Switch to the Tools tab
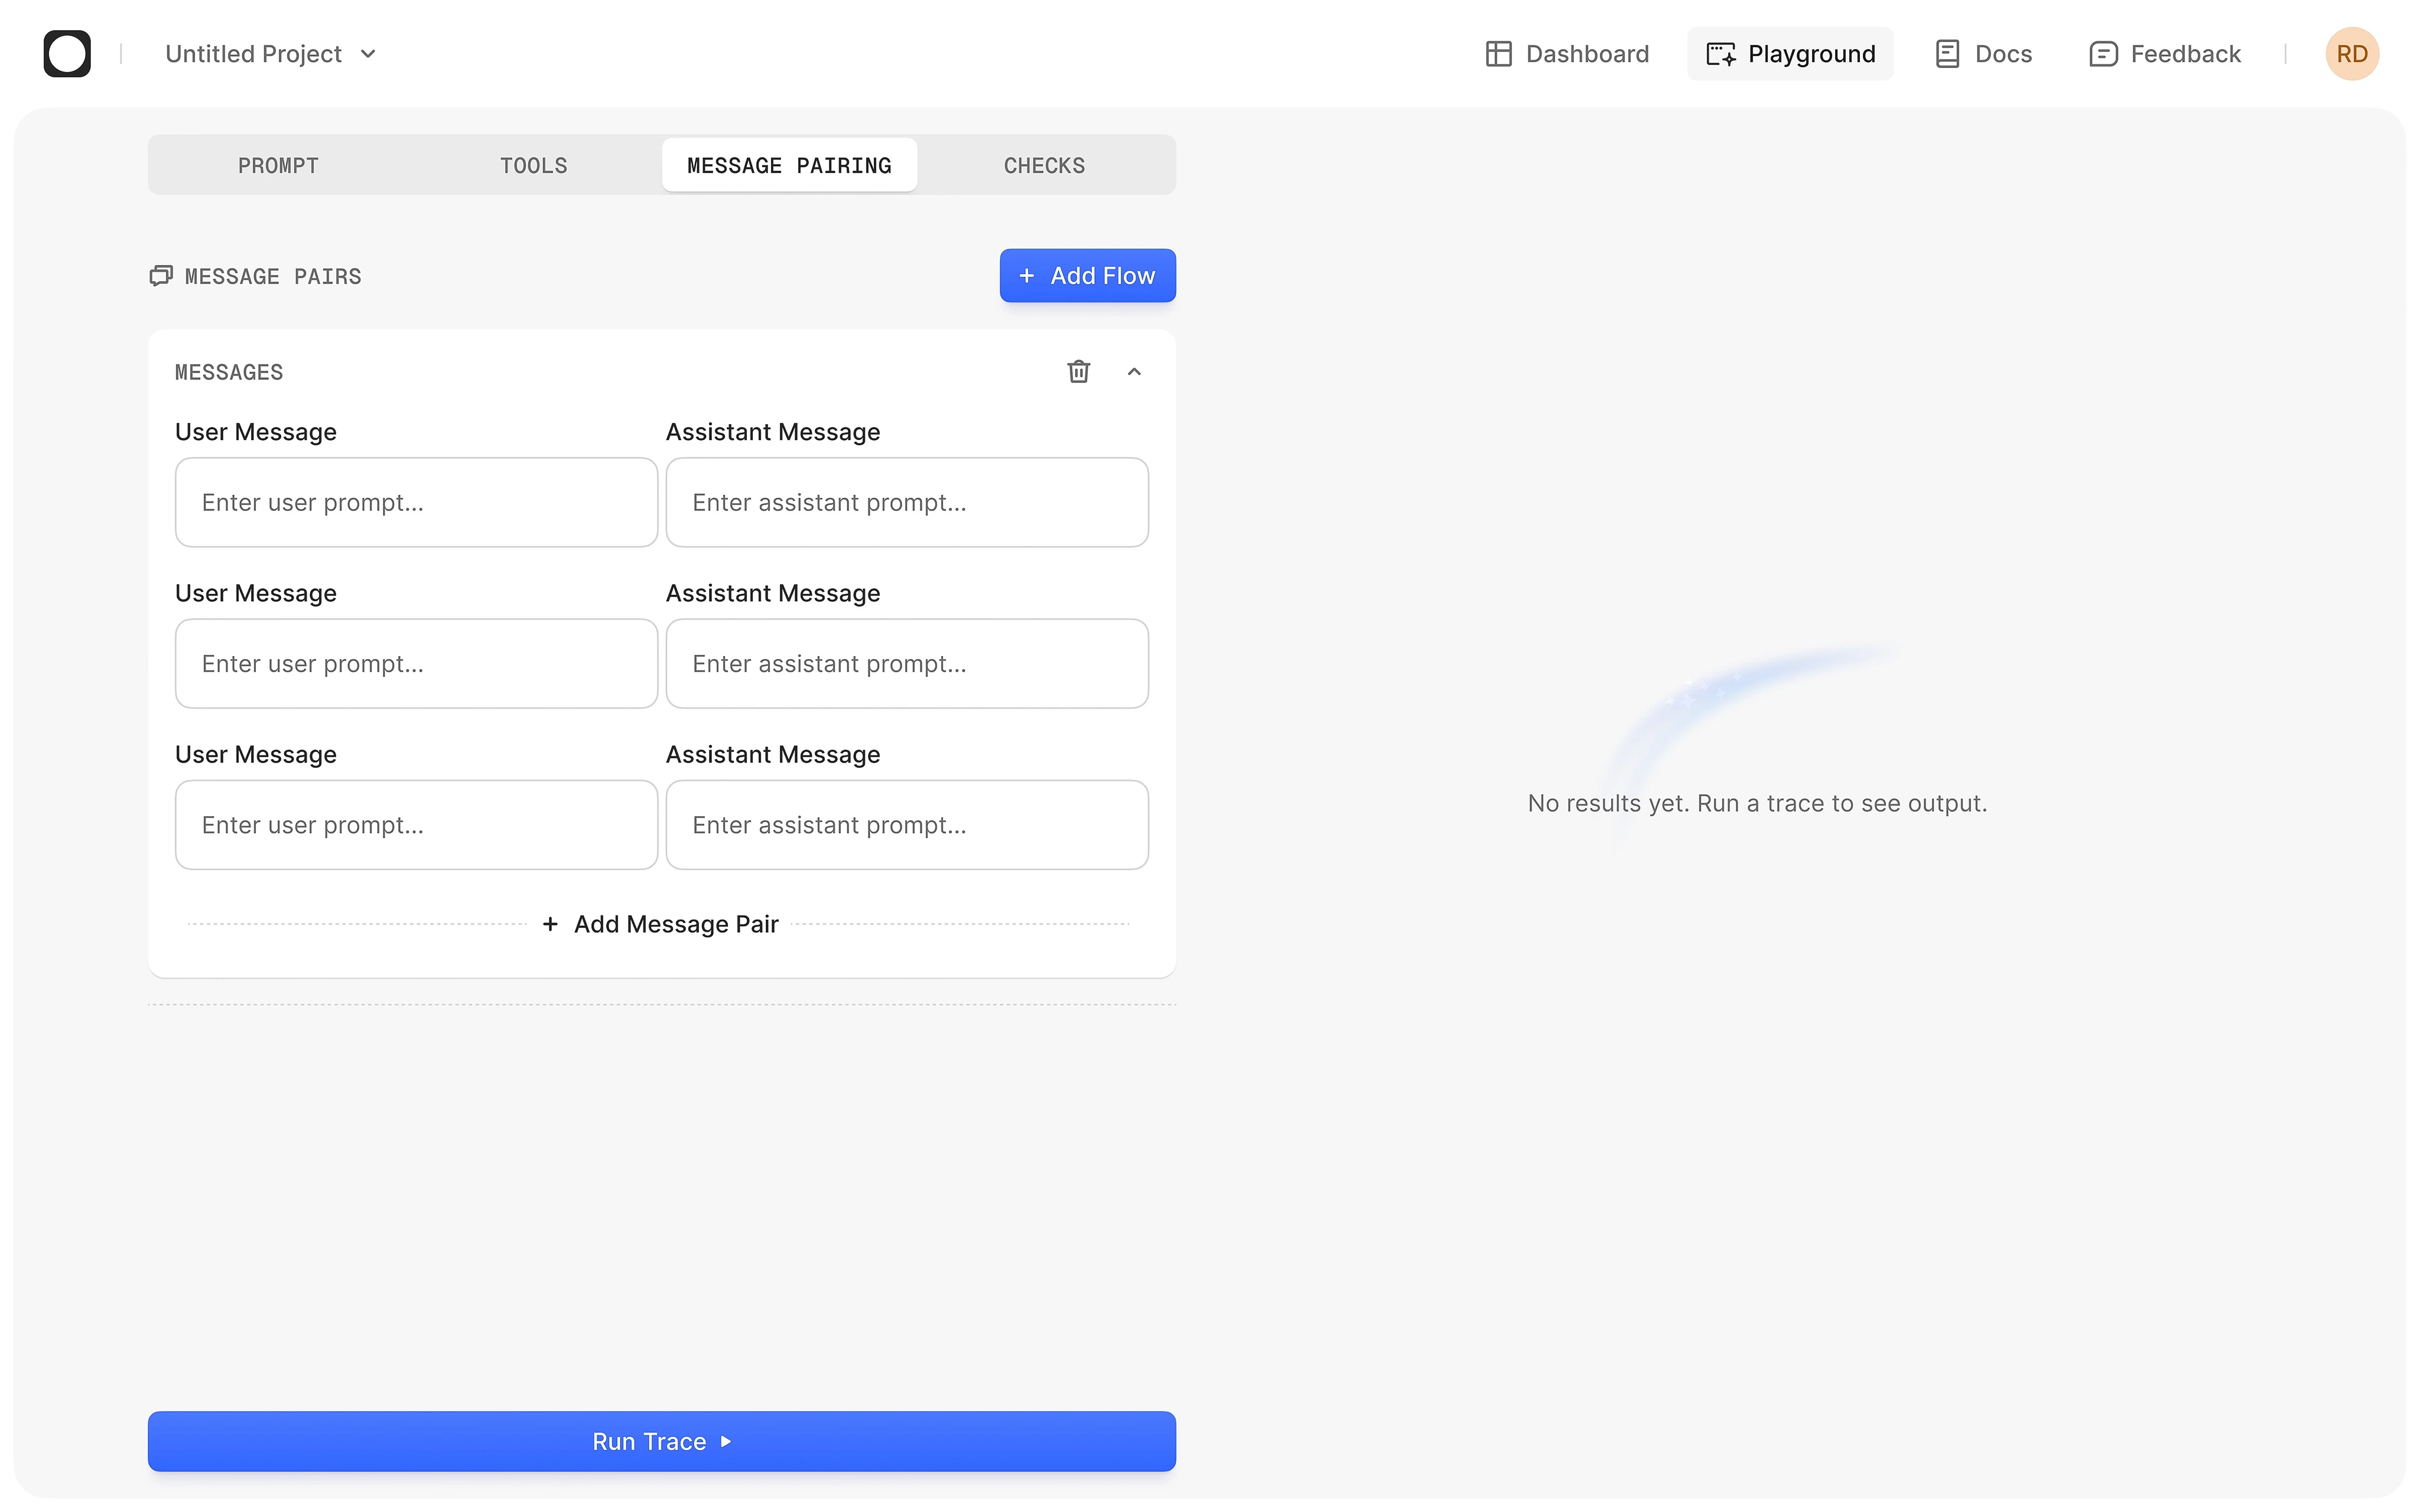Screen dimensions: 2420x1512 pyautogui.click(x=533, y=166)
